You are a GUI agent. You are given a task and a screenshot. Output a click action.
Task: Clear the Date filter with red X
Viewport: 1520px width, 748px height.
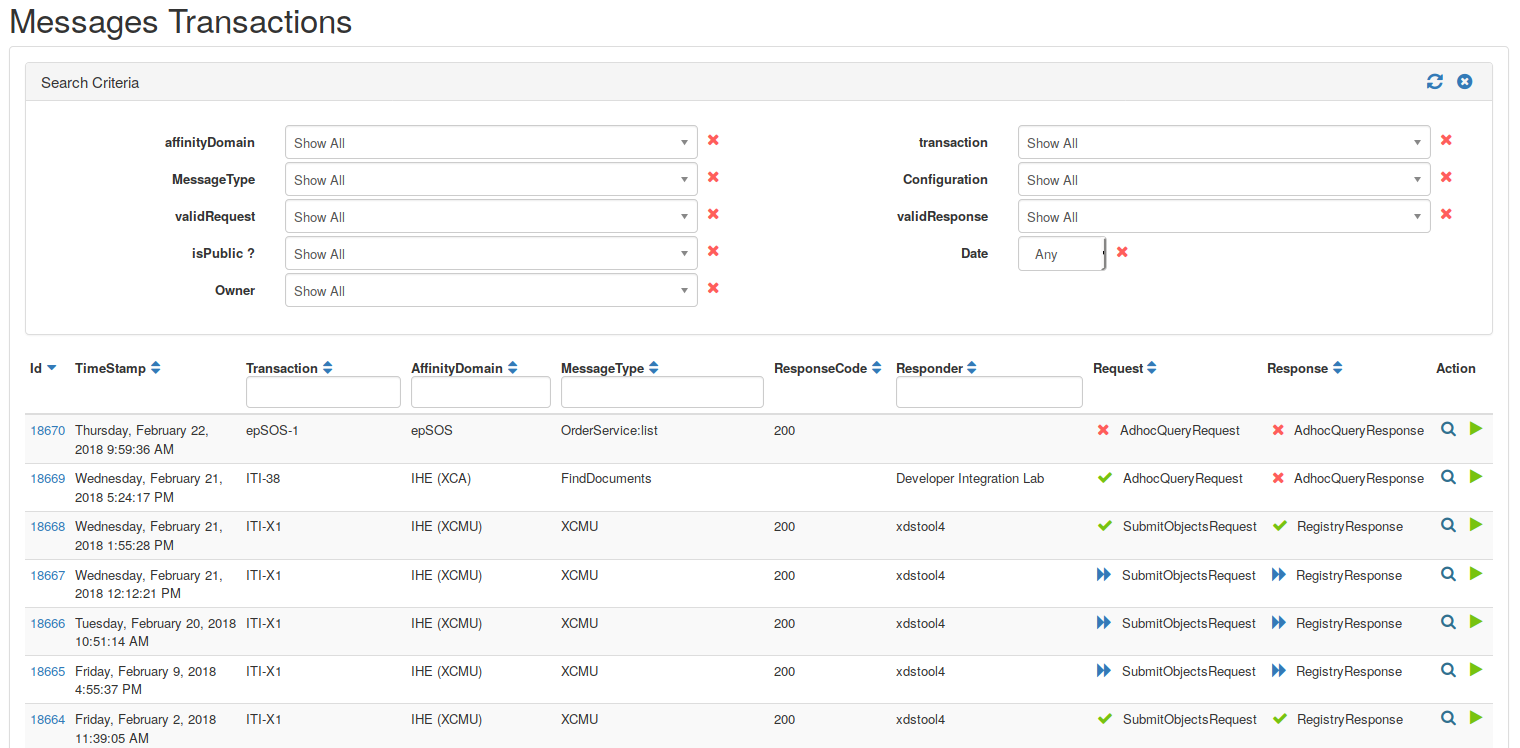[x=1122, y=252]
